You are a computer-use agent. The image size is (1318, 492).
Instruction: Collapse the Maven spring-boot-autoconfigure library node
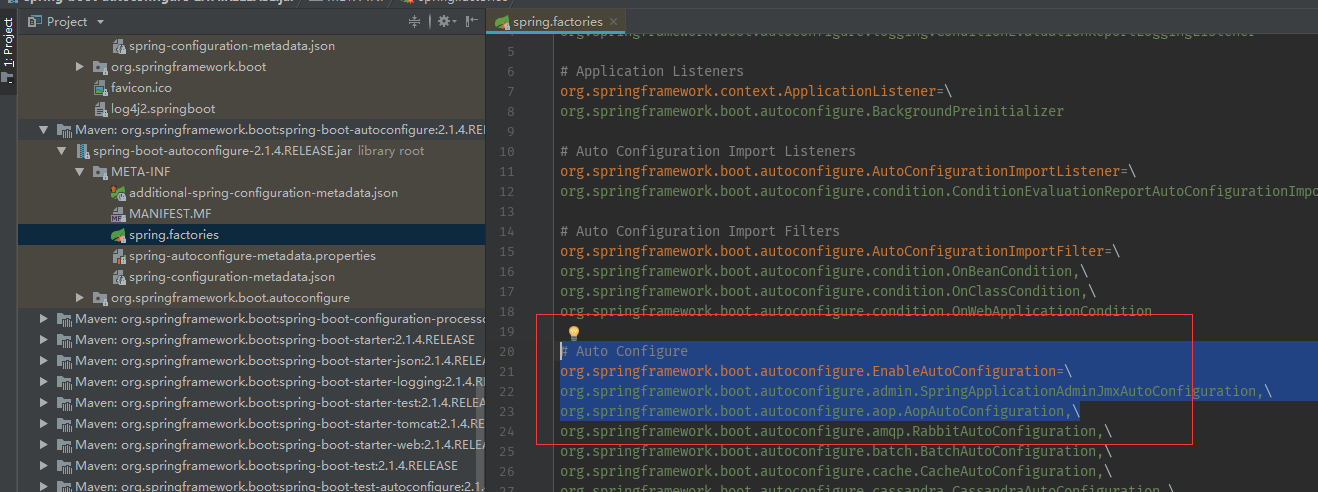(x=44, y=130)
